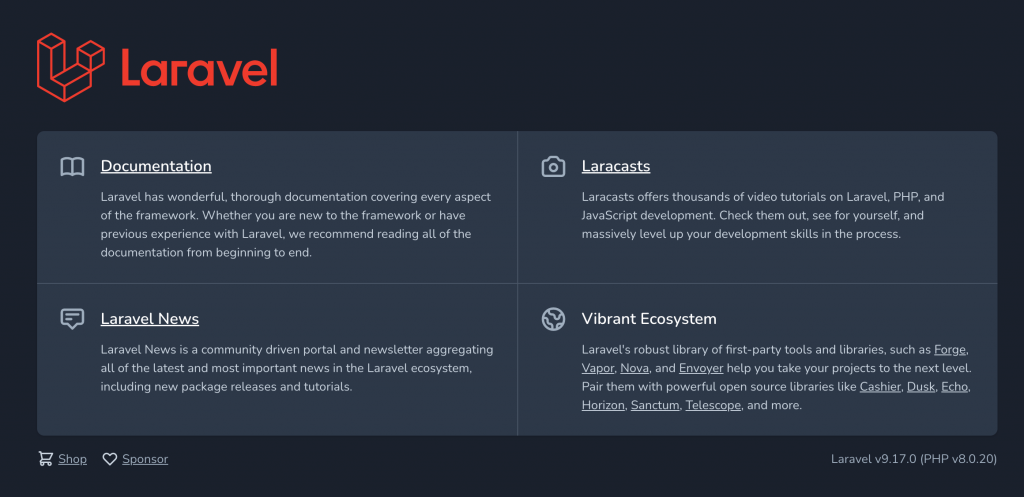Open the Envoyer link

[701, 368]
